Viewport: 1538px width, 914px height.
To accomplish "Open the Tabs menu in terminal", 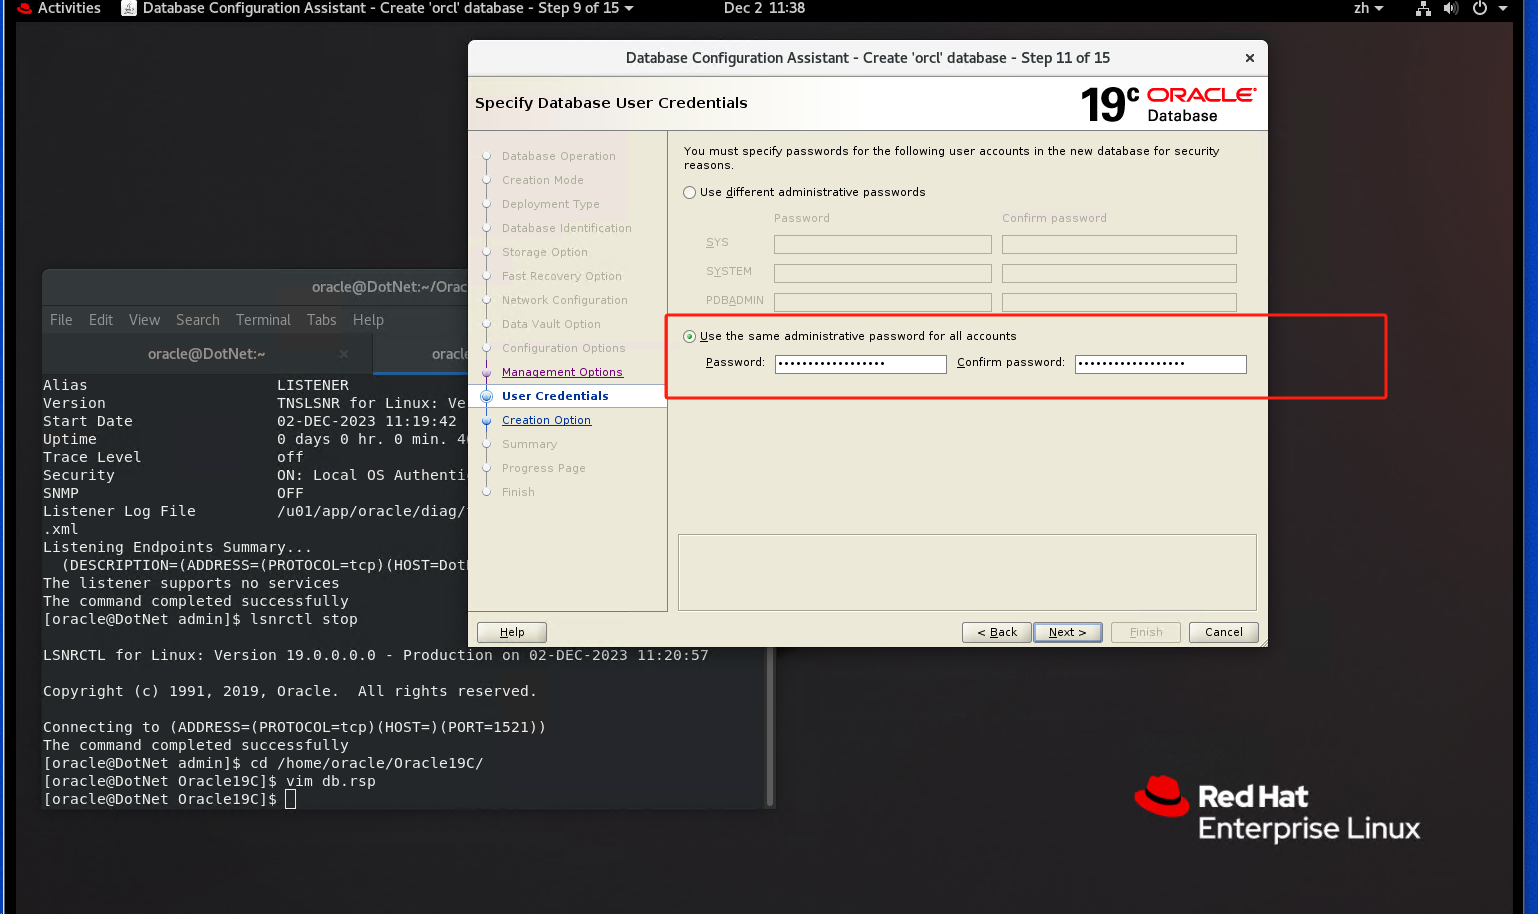I will [x=322, y=320].
